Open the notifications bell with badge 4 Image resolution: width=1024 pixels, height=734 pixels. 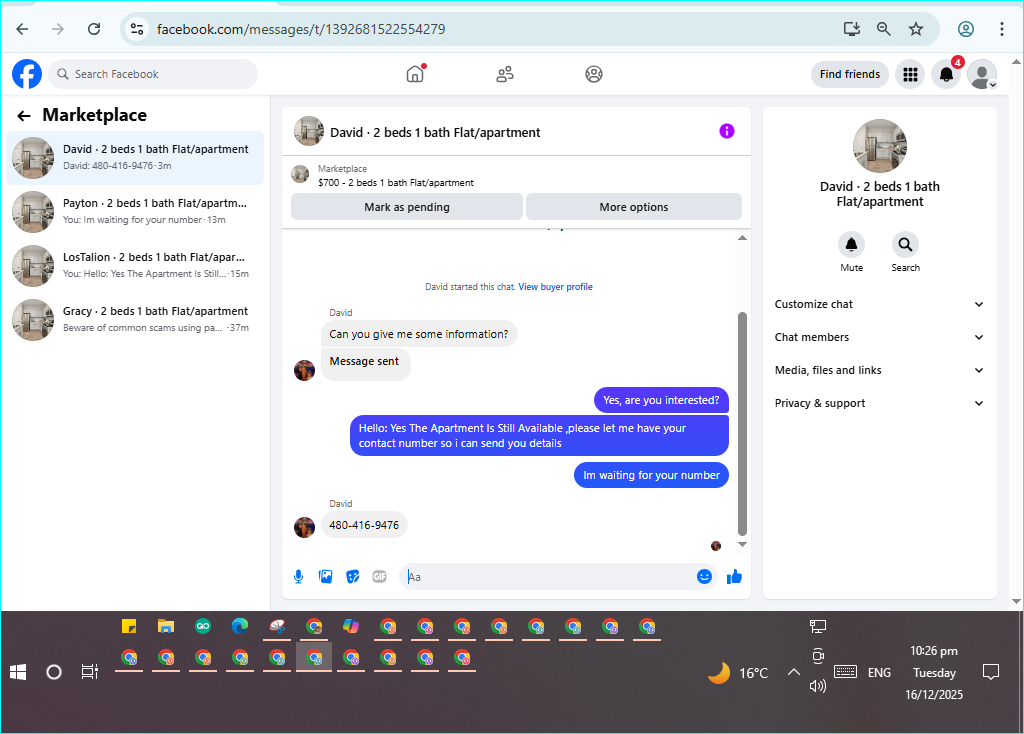(946, 74)
